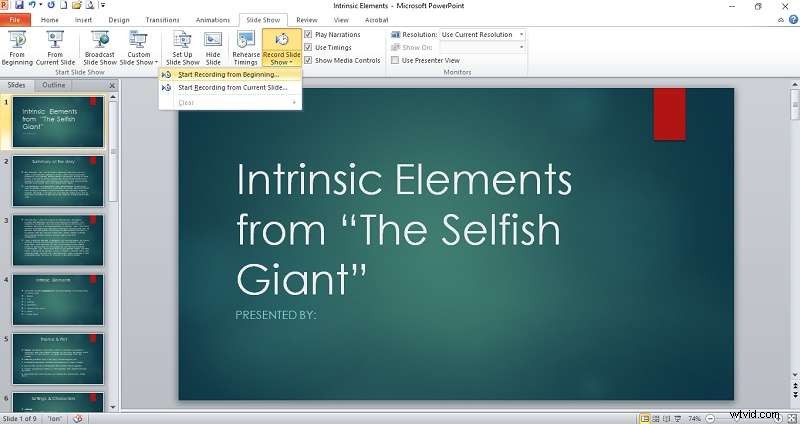This screenshot has width=800, height=424.
Task: Expand the Clear submenu
Action: coord(231,103)
